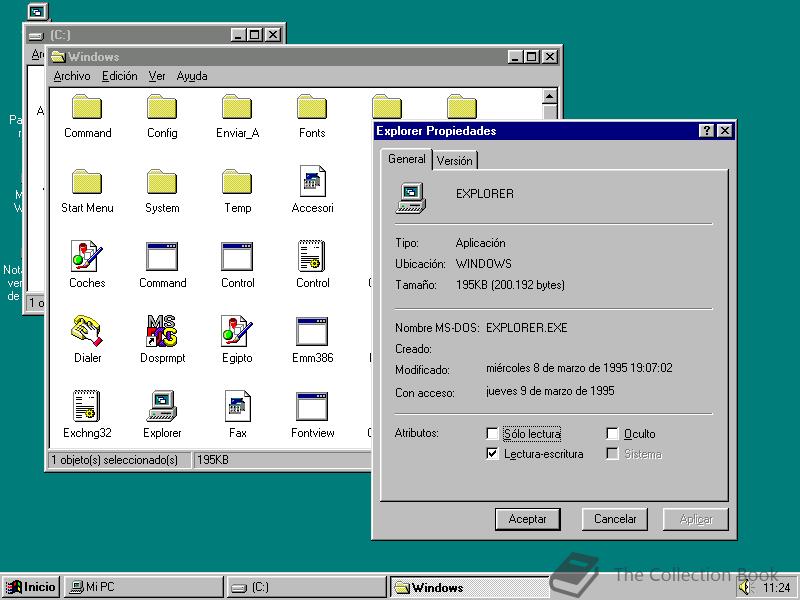Click the Aceptar button

click(x=528, y=519)
